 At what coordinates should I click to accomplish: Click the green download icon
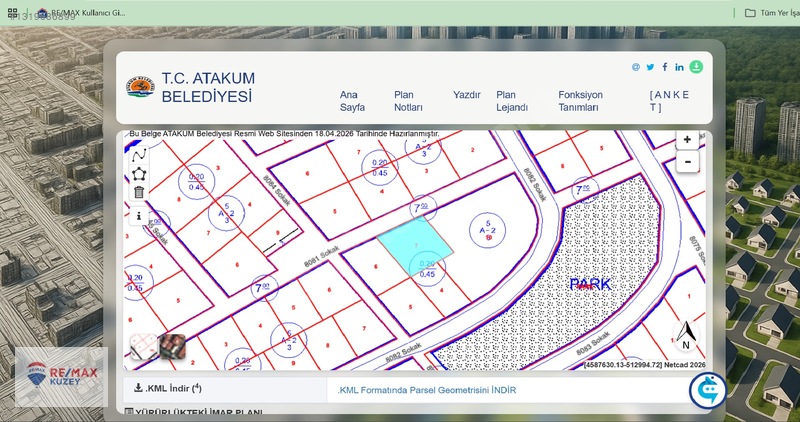pos(696,67)
